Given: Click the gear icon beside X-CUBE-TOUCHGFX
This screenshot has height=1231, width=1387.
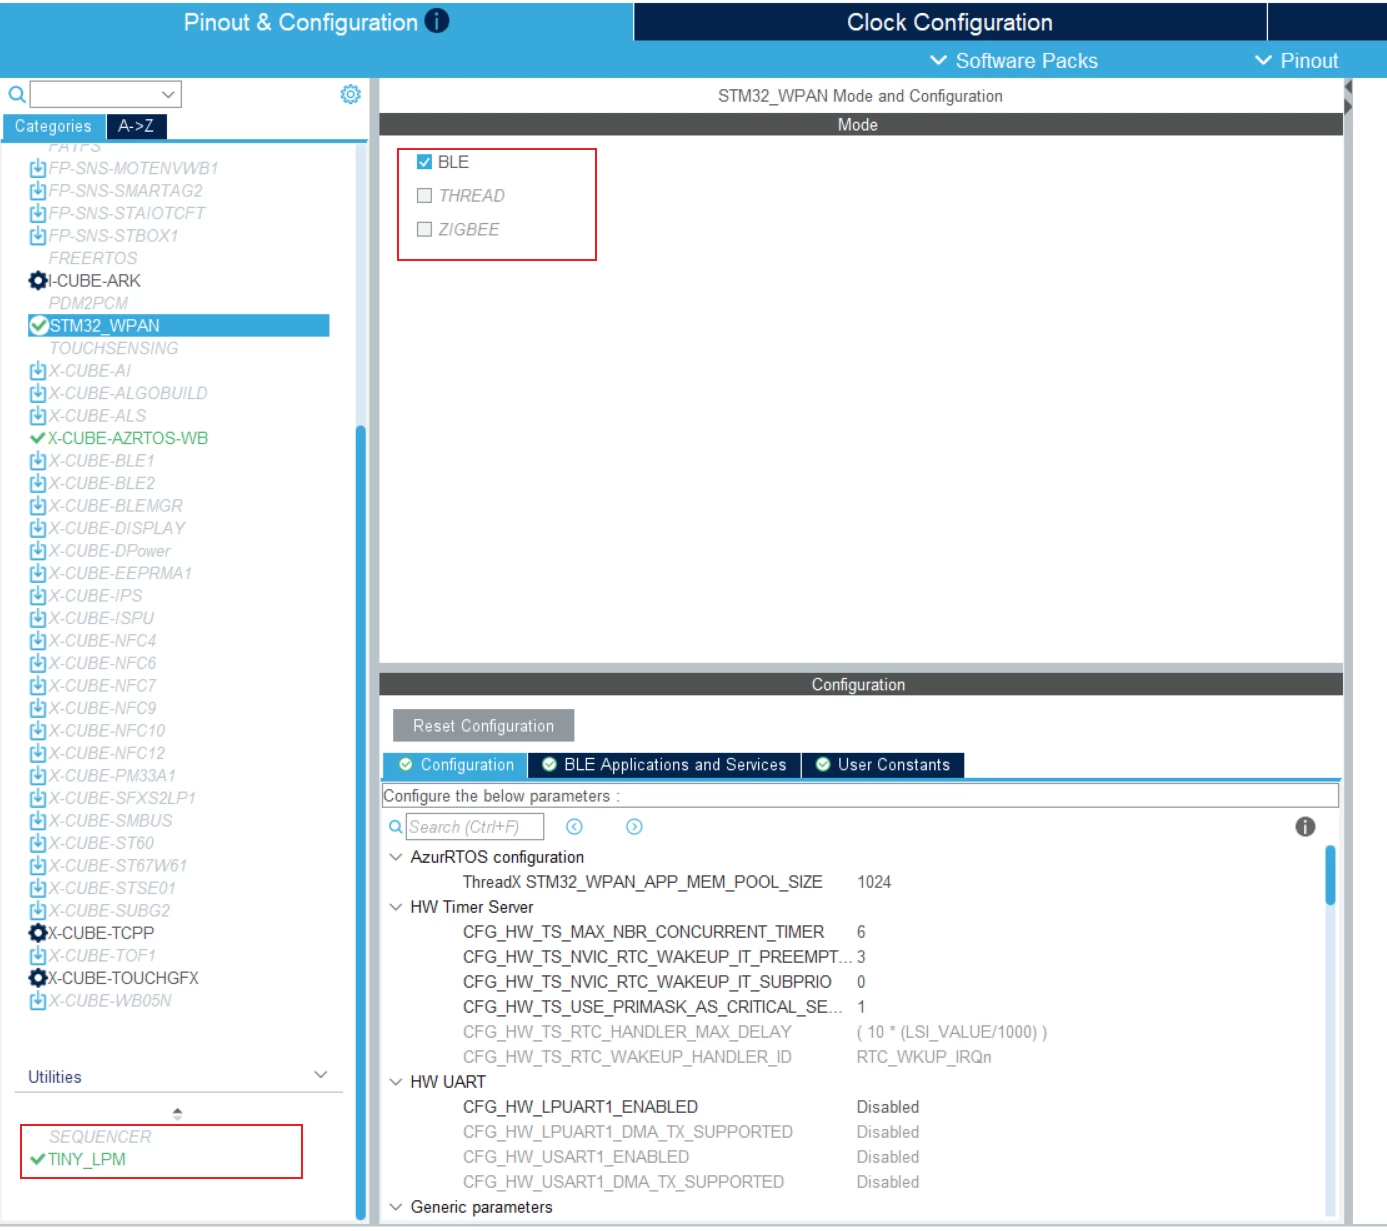Looking at the screenshot, I should [x=38, y=978].
